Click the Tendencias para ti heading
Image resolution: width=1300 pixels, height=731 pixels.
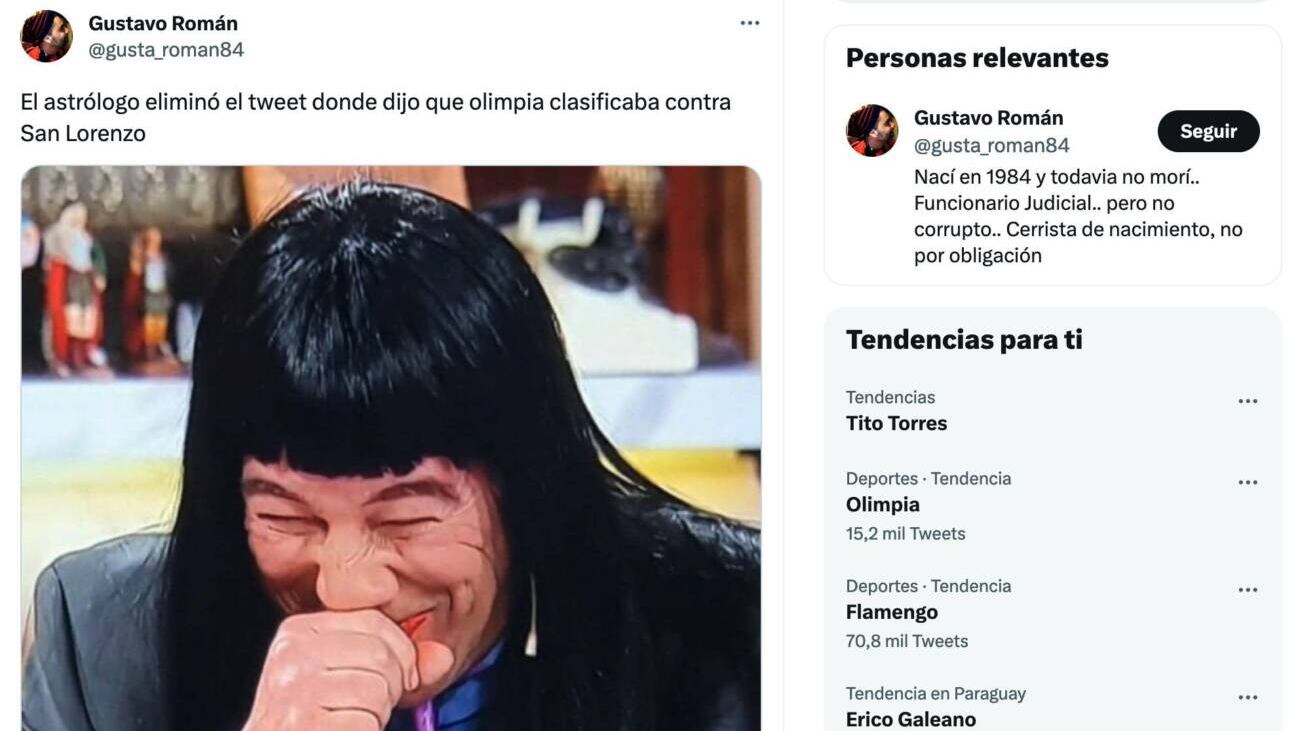click(x=964, y=340)
